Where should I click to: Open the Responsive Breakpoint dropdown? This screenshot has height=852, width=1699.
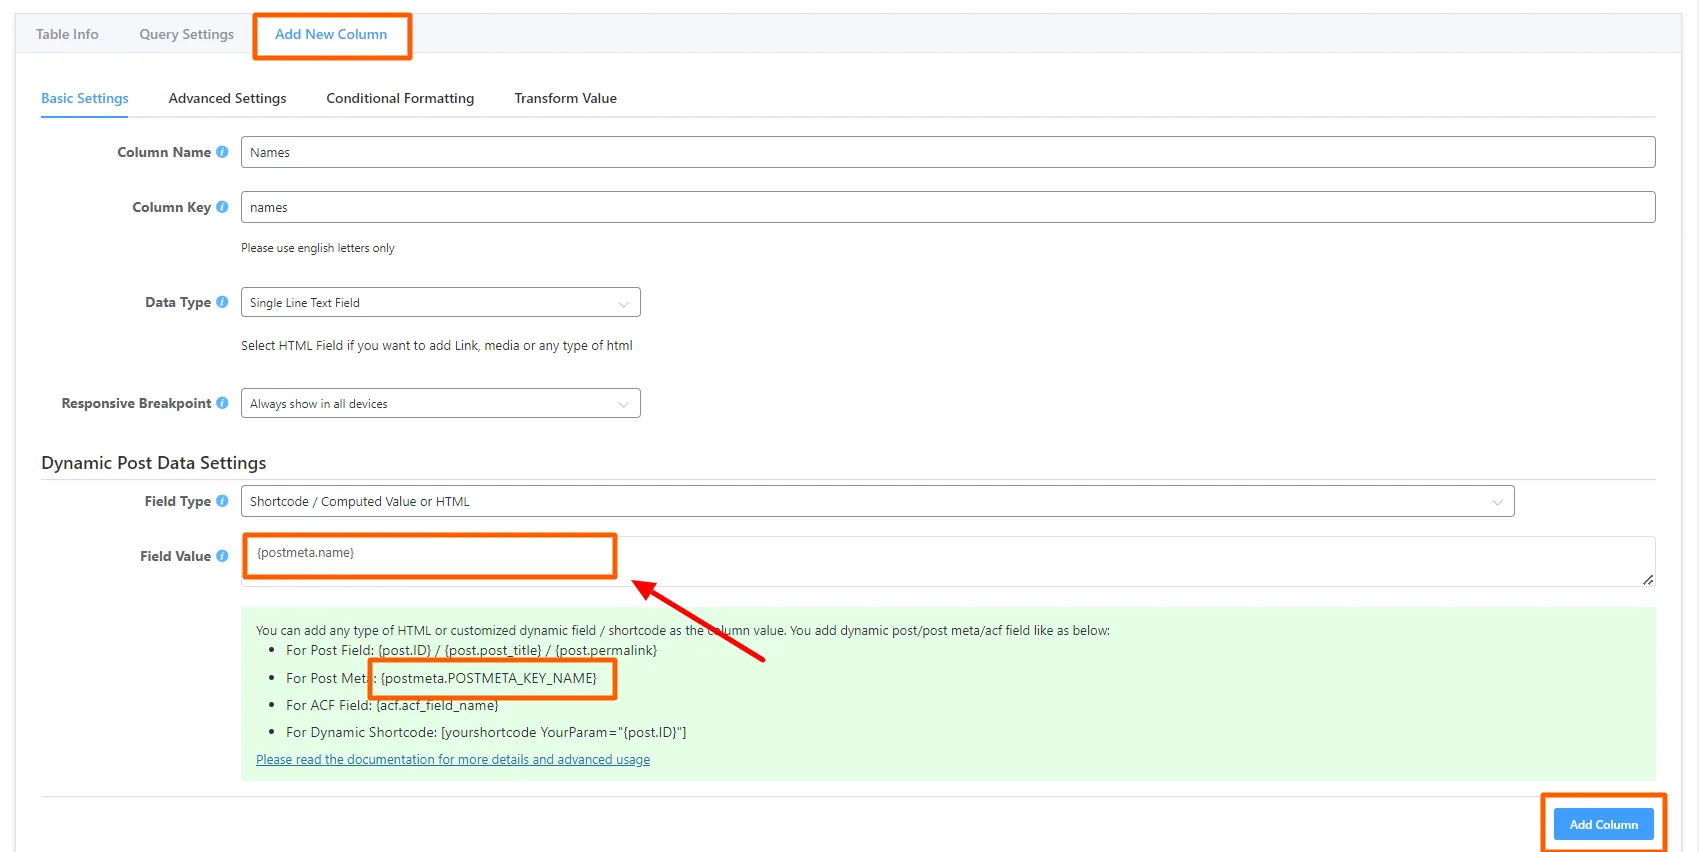(x=440, y=403)
